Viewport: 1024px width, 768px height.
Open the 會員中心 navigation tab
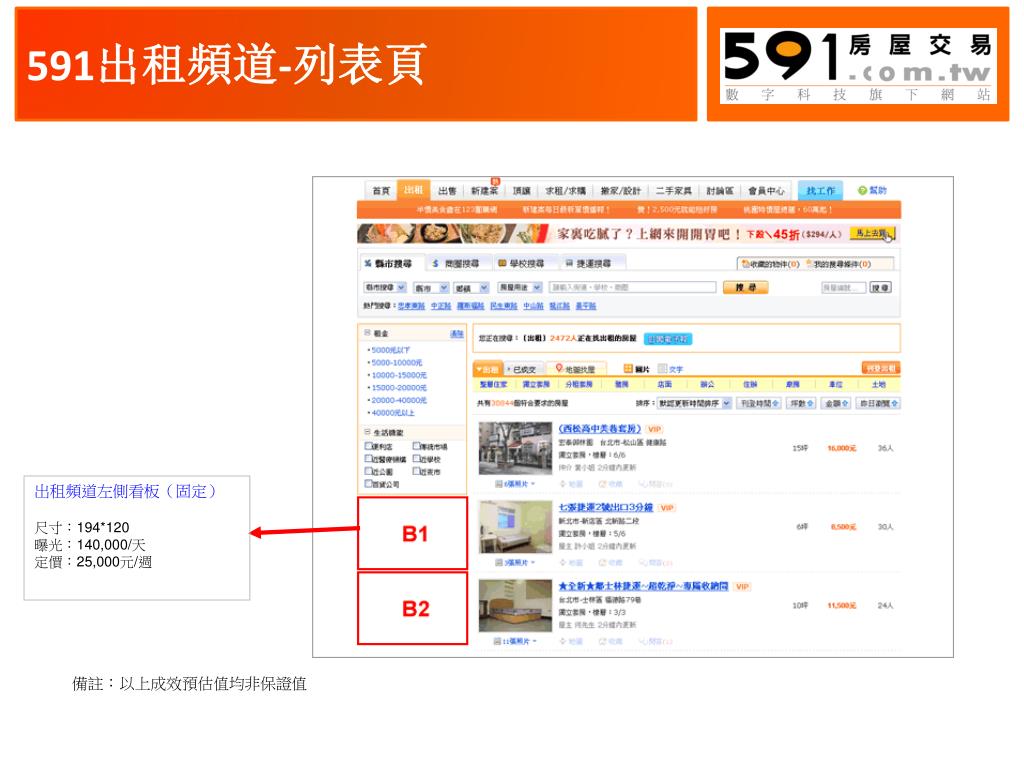click(766, 191)
